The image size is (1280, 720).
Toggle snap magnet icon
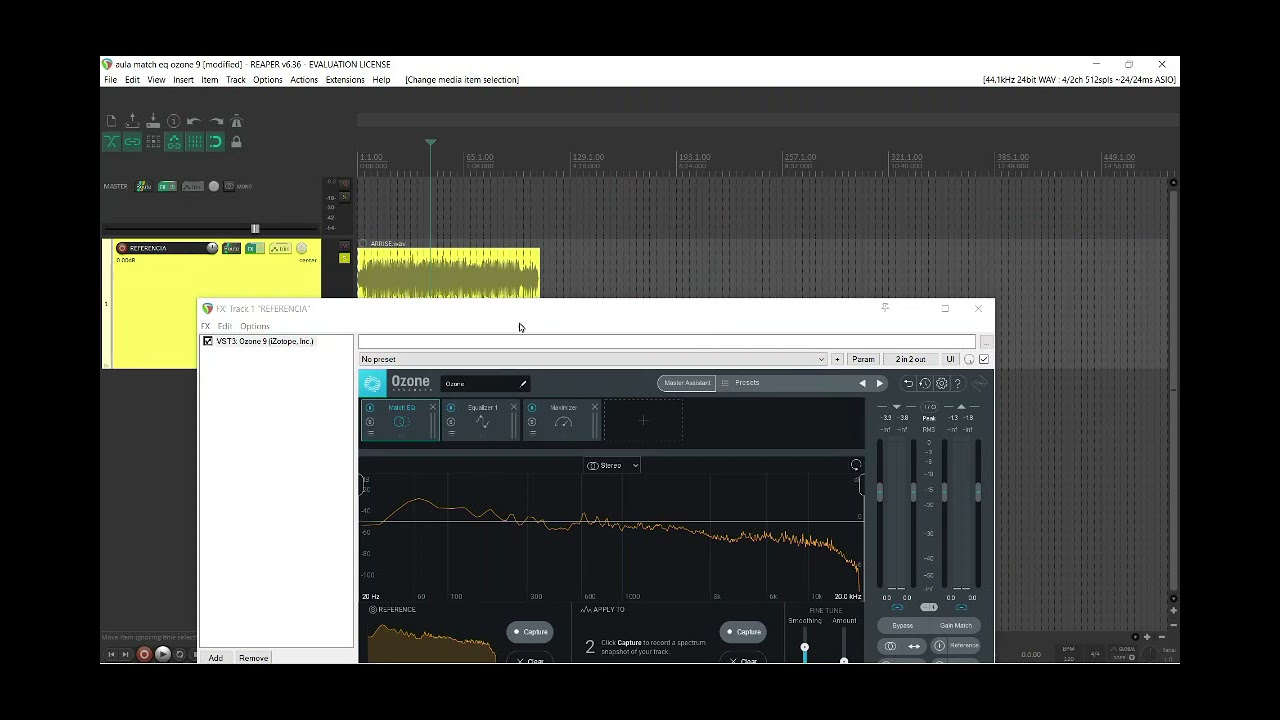(x=215, y=142)
